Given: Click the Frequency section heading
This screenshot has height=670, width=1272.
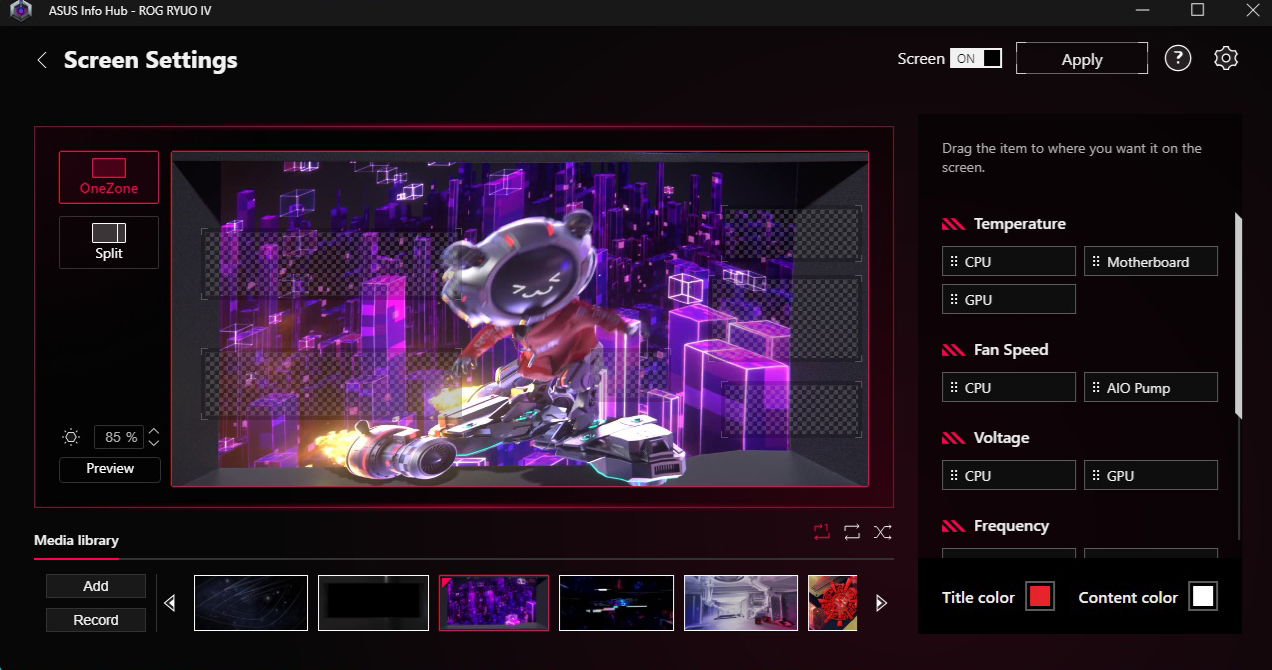Looking at the screenshot, I should click(x=1011, y=526).
